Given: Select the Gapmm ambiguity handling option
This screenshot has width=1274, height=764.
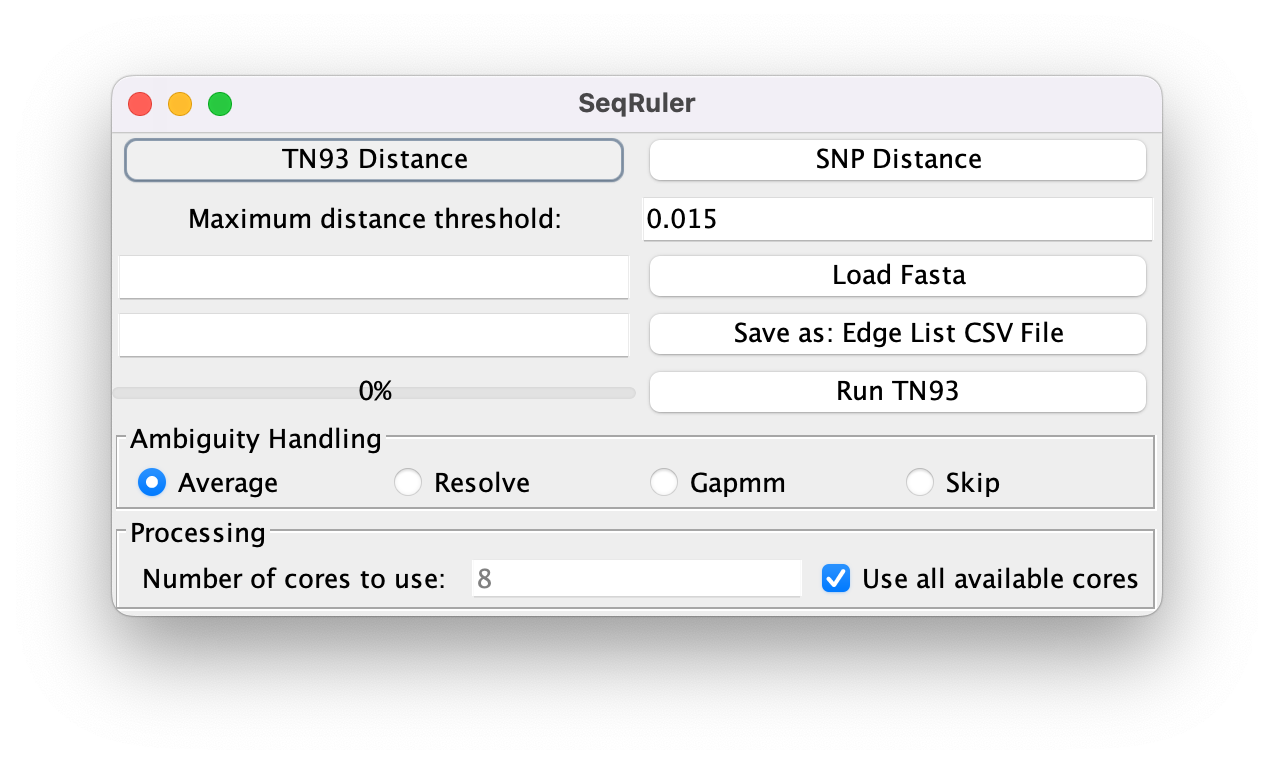Looking at the screenshot, I should click(x=664, y=482).
